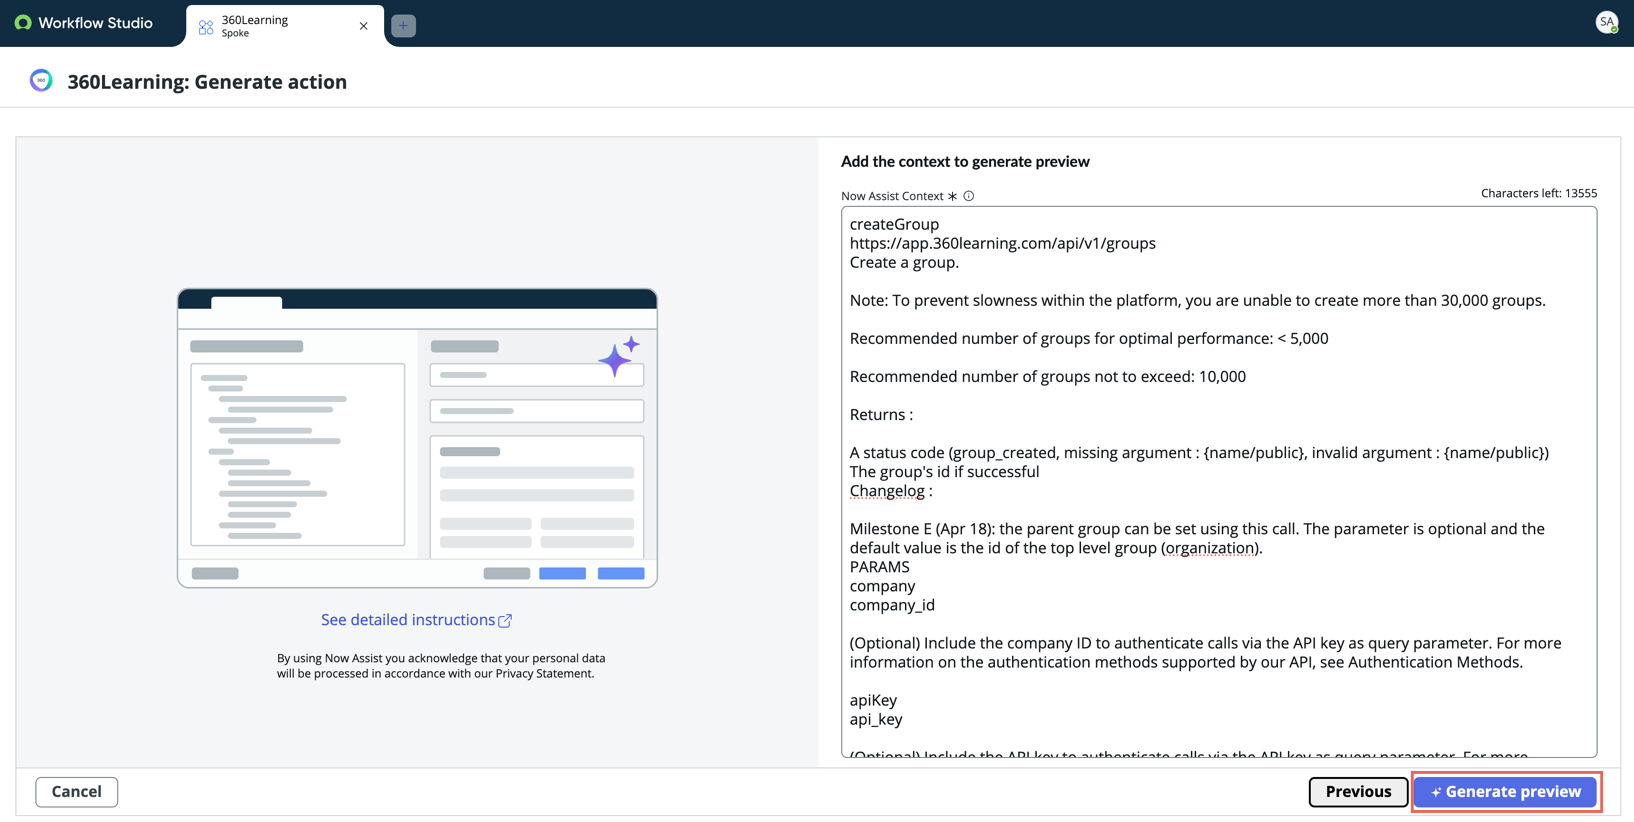Click the Cancel button
This screenshot has width=1634, height=822.
[77, 791]
